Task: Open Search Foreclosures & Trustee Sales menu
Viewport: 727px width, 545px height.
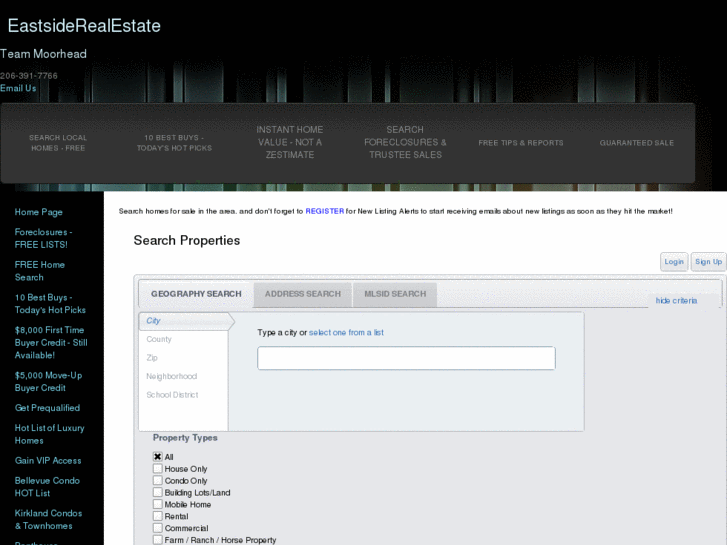Action: click(x=405, y=142)
